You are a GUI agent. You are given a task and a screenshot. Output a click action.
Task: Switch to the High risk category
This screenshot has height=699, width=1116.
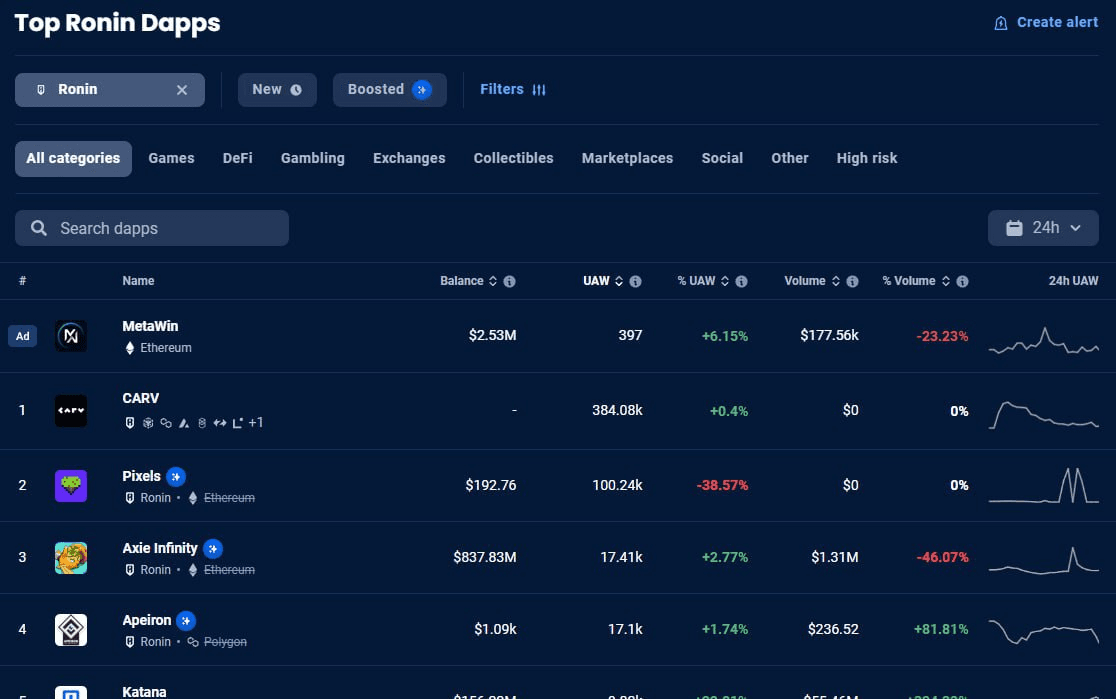866,158
